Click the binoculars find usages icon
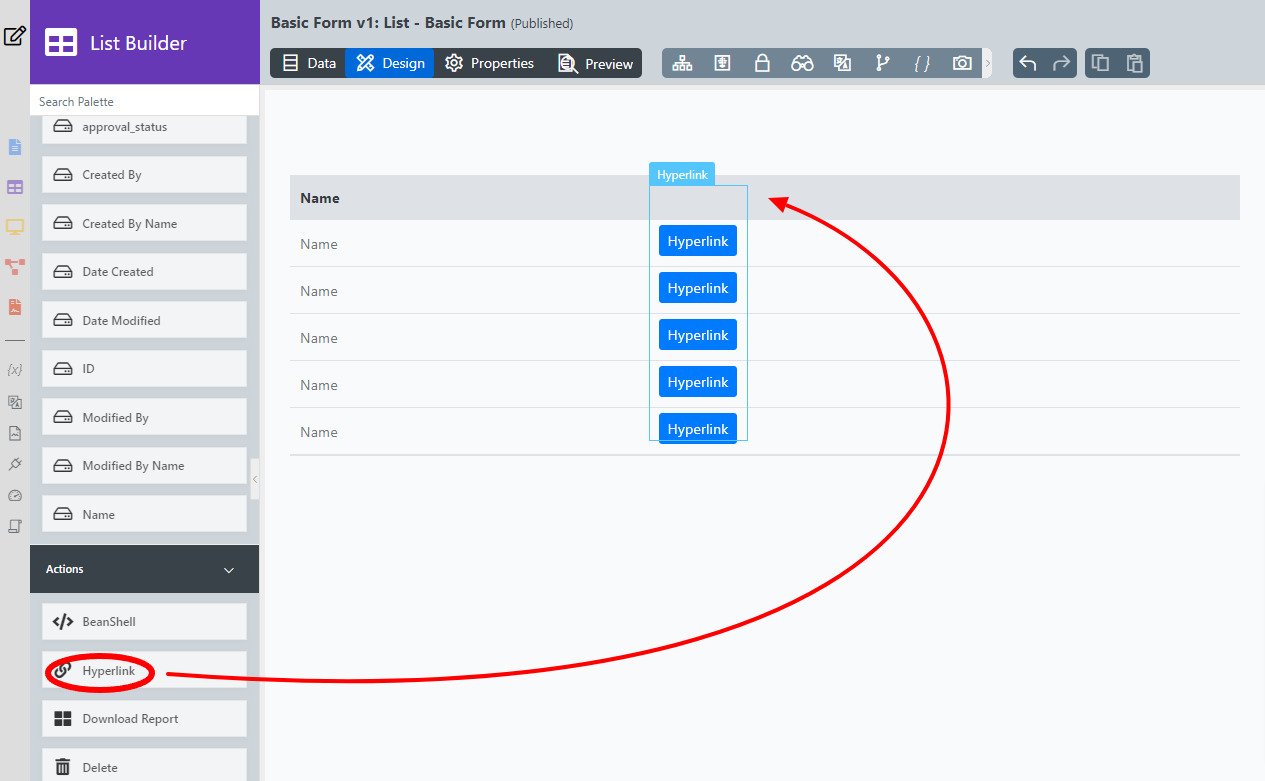The image size is (1265, 781). (802, 63)
